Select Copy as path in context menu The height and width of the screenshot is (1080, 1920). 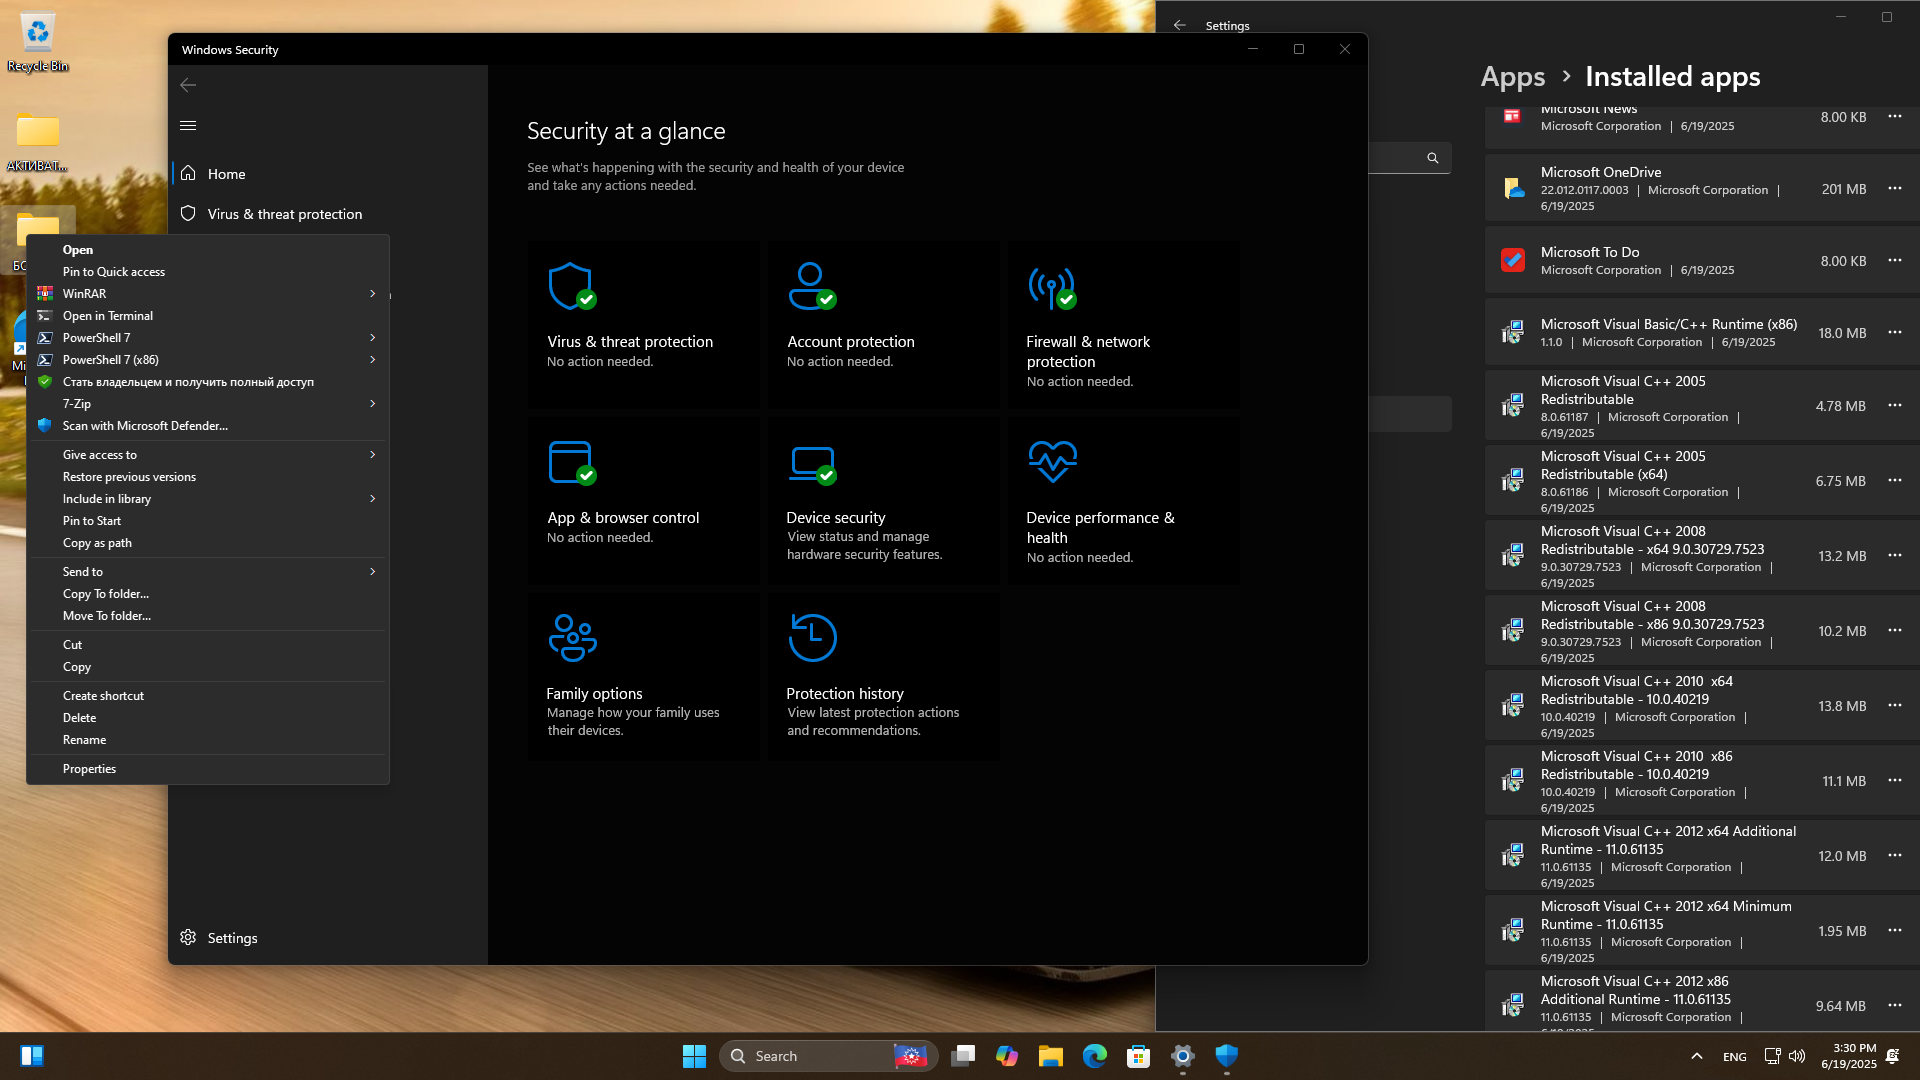[x=208, y=543]
